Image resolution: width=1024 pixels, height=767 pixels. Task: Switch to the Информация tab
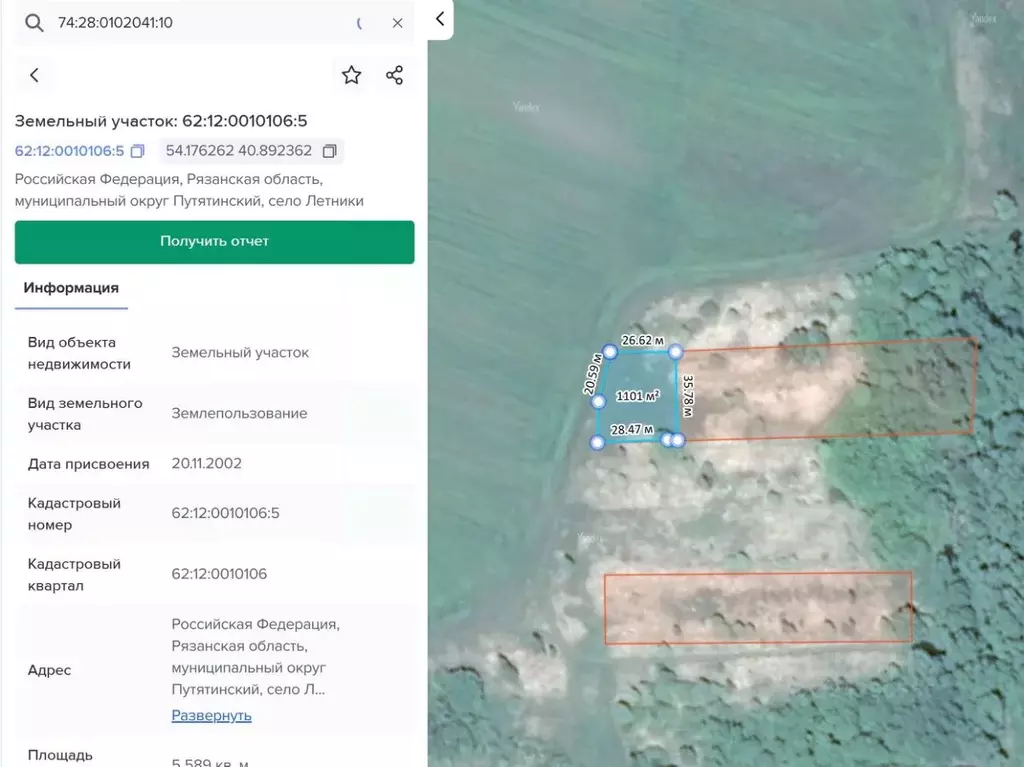coord(71,288)
